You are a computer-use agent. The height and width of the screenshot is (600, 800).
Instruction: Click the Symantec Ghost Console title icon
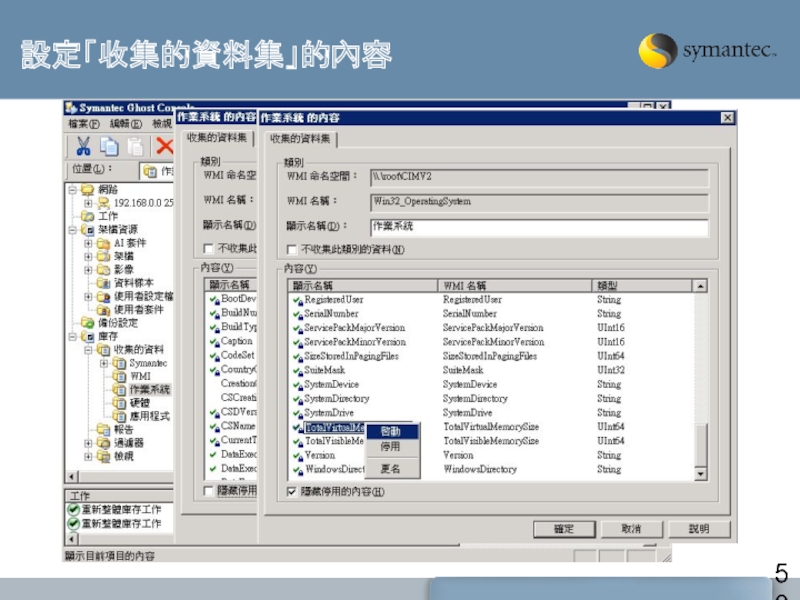[71, 108]
